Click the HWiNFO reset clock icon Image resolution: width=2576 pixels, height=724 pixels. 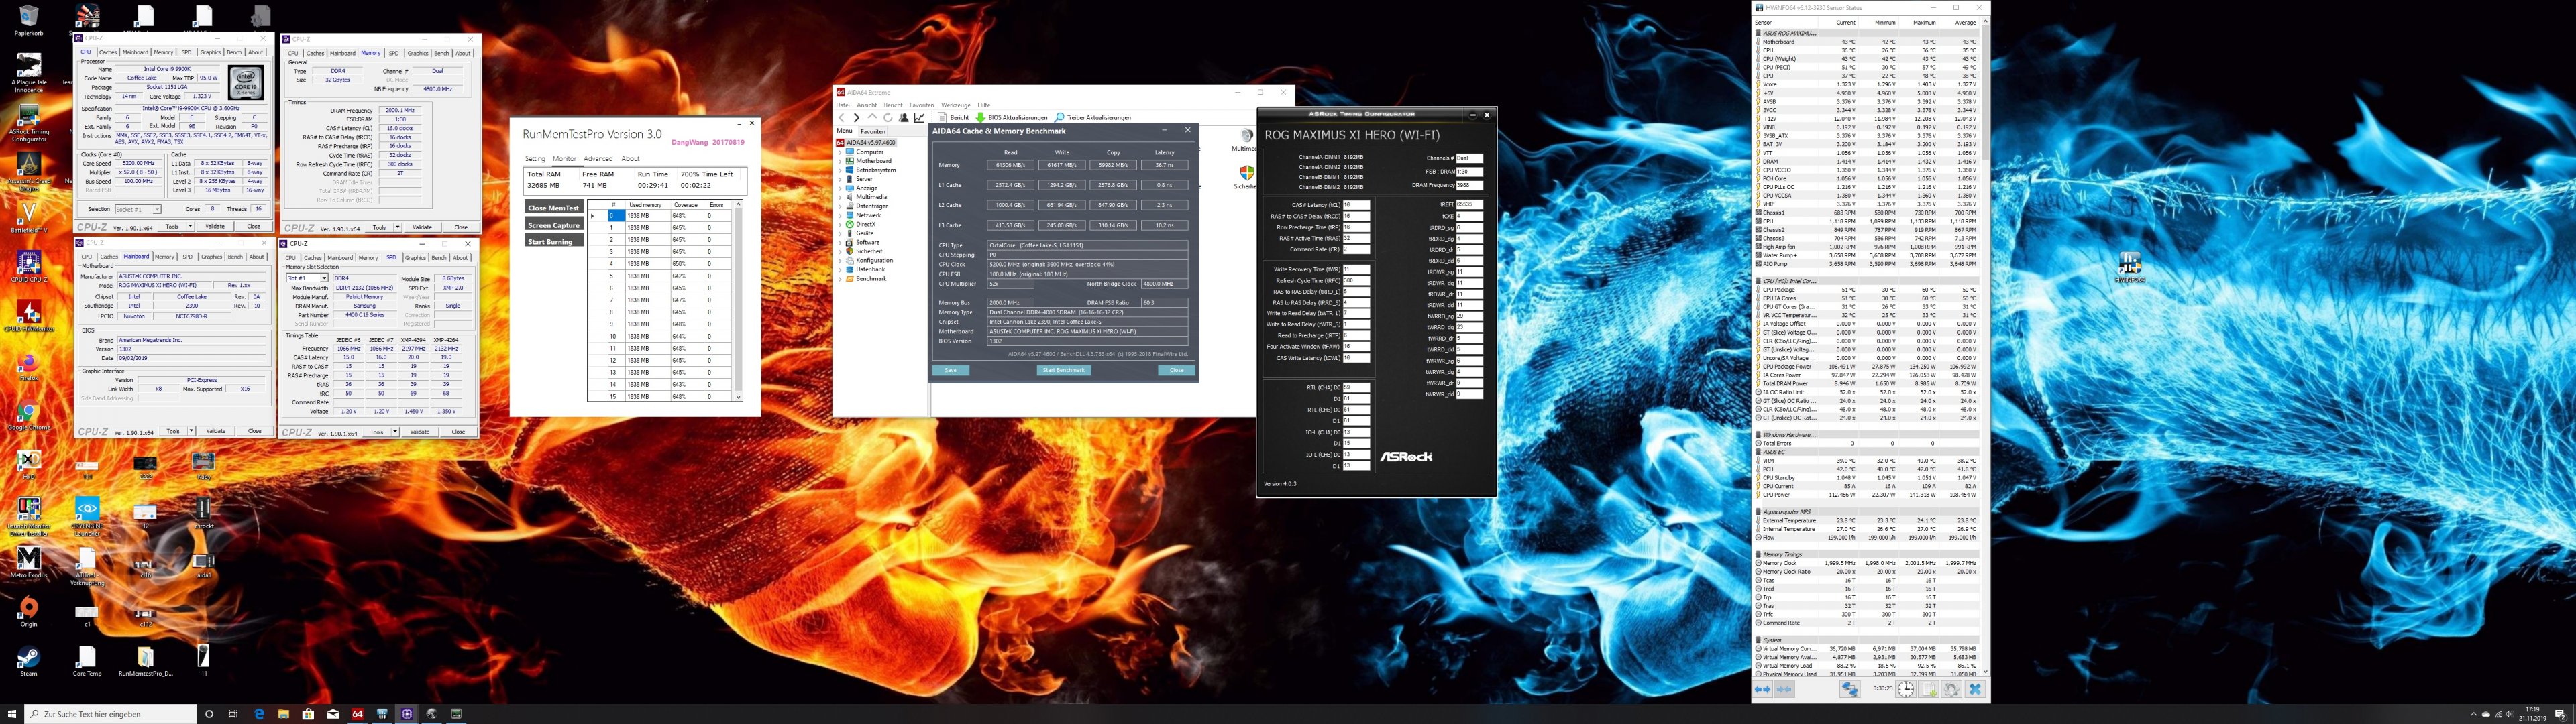(1906, 689)
